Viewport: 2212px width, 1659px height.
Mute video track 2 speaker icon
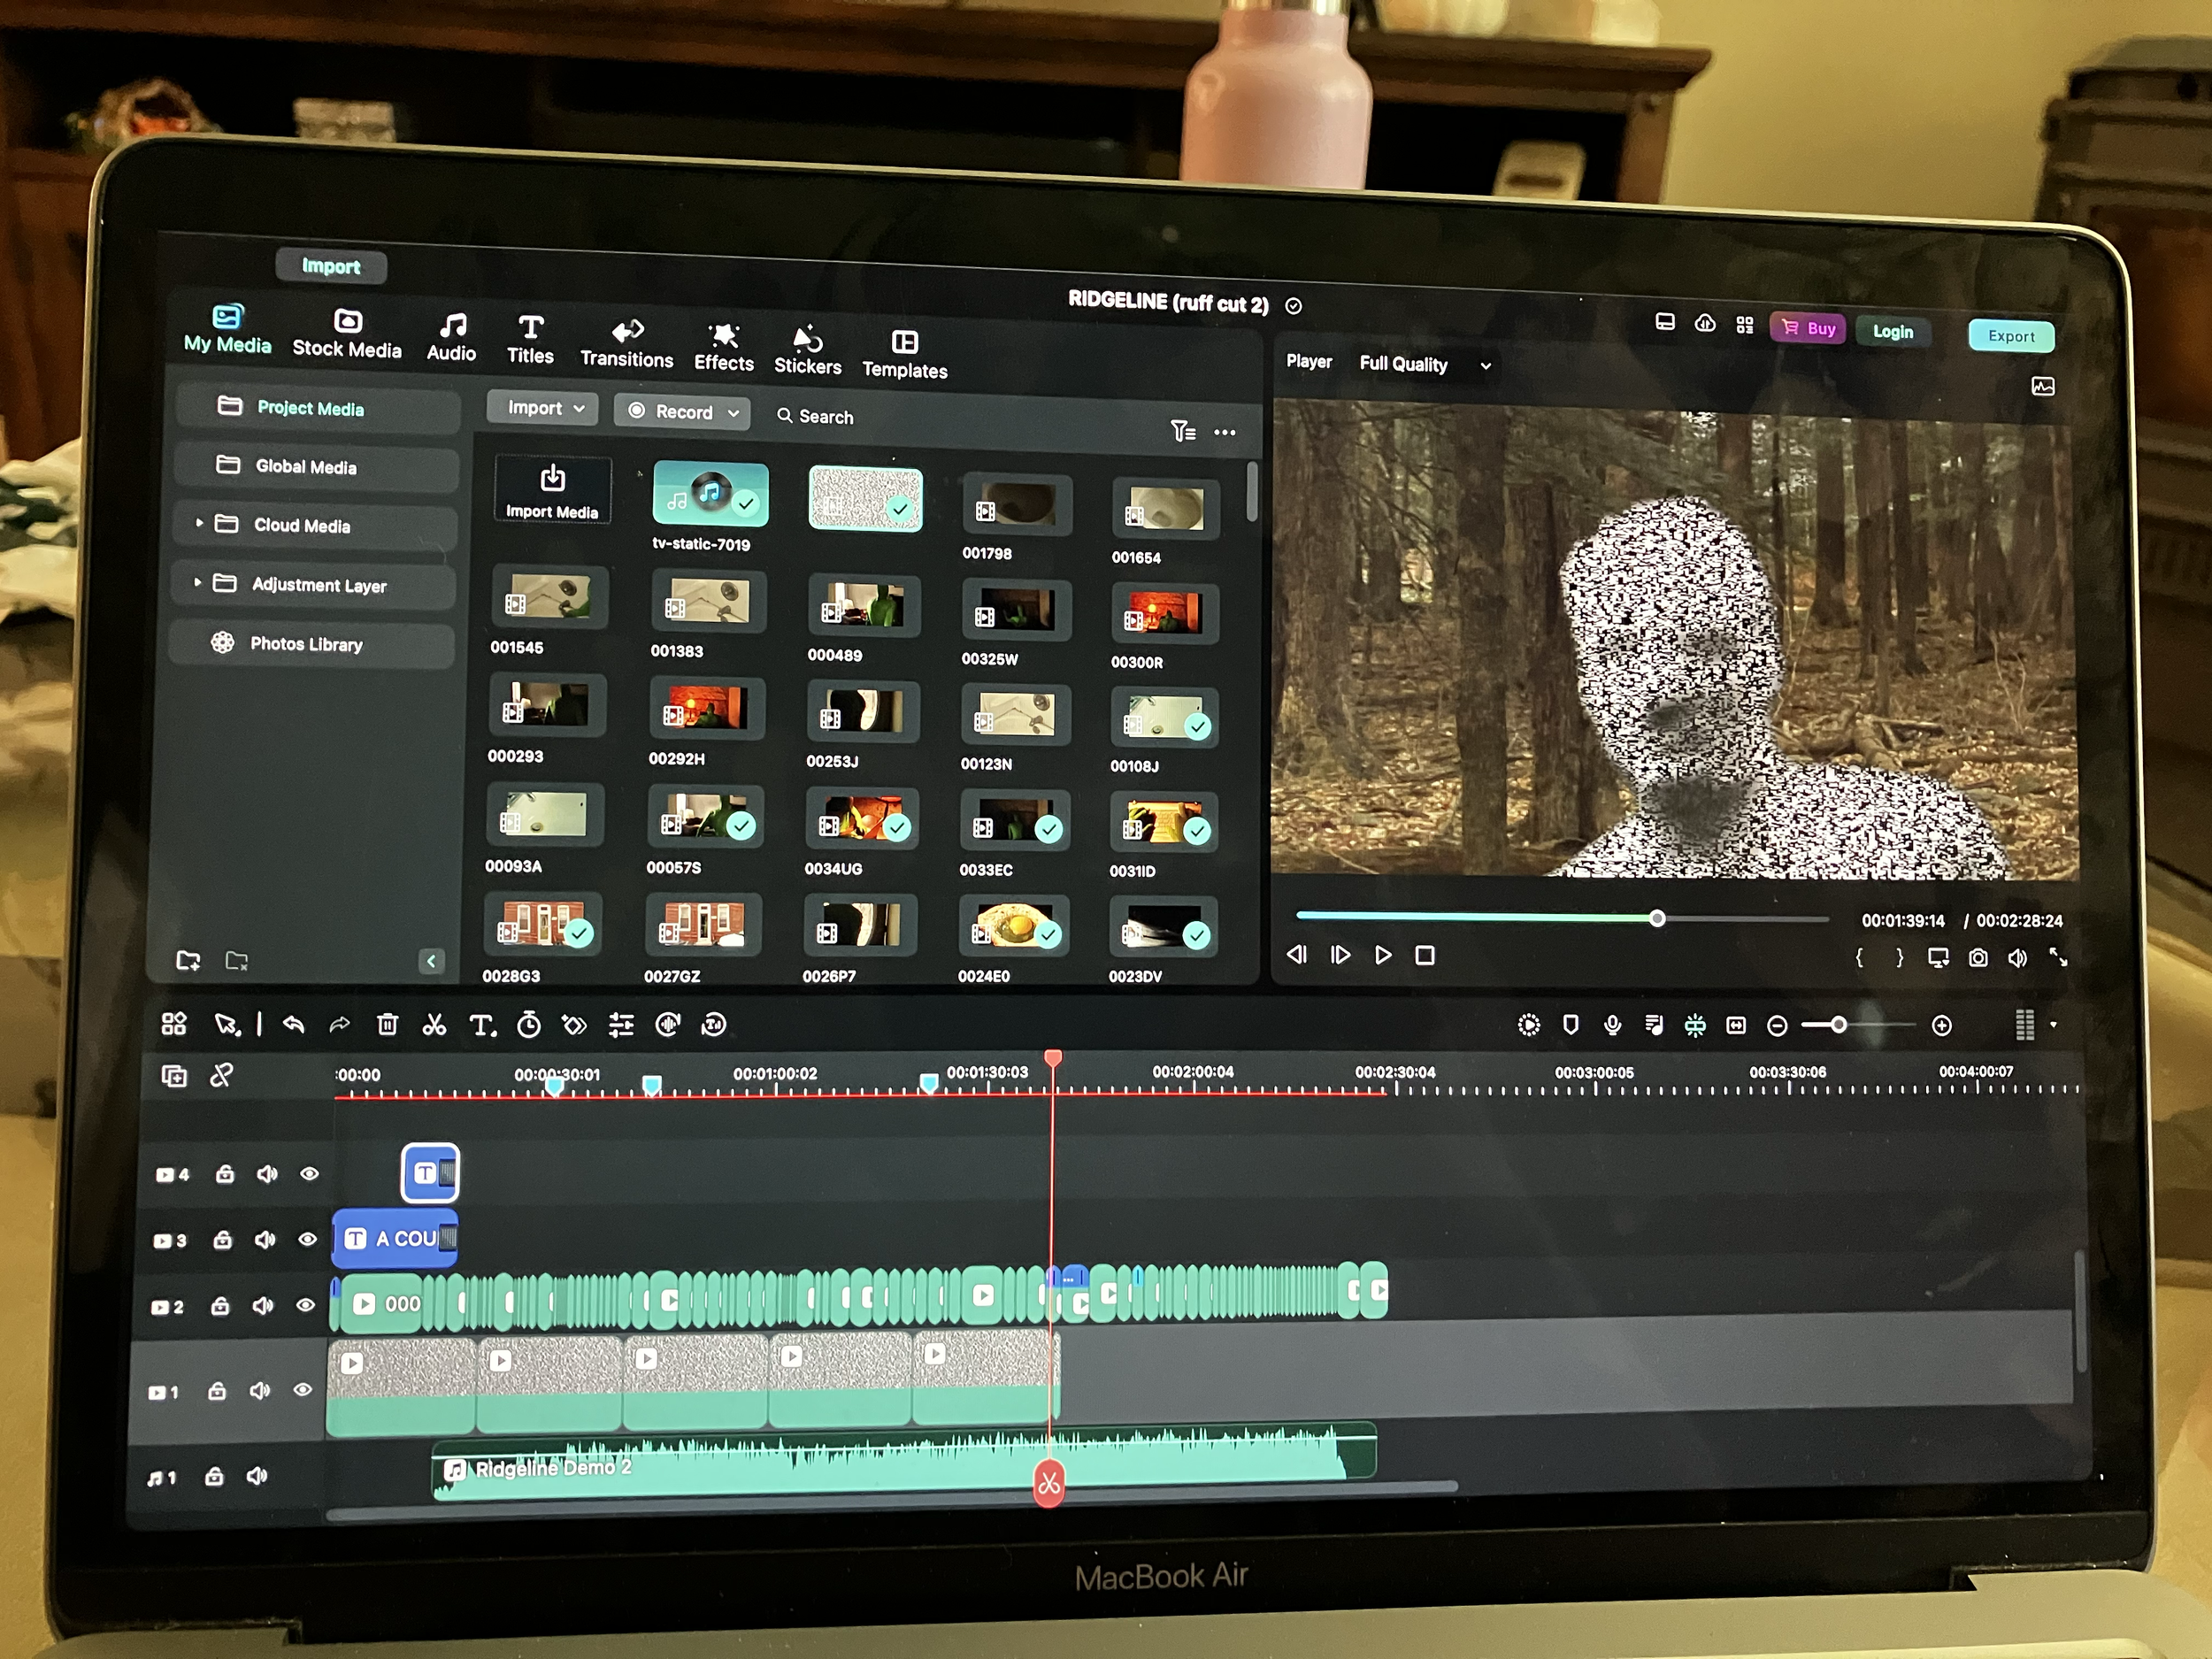(263, 1306)
